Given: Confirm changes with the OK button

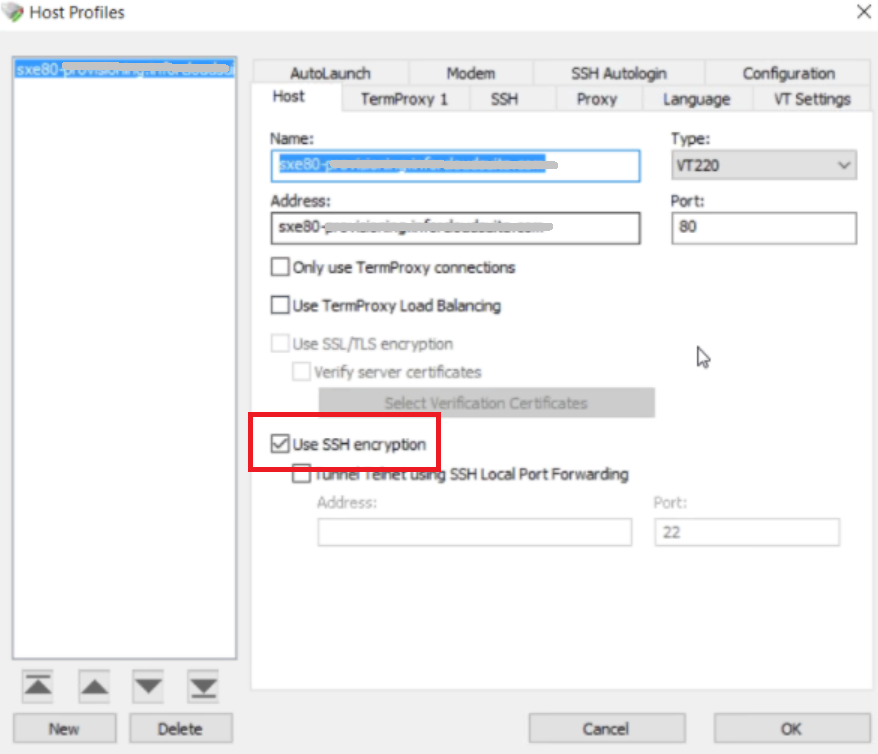Looking at the screenshot, I should [x=790, y=728].
